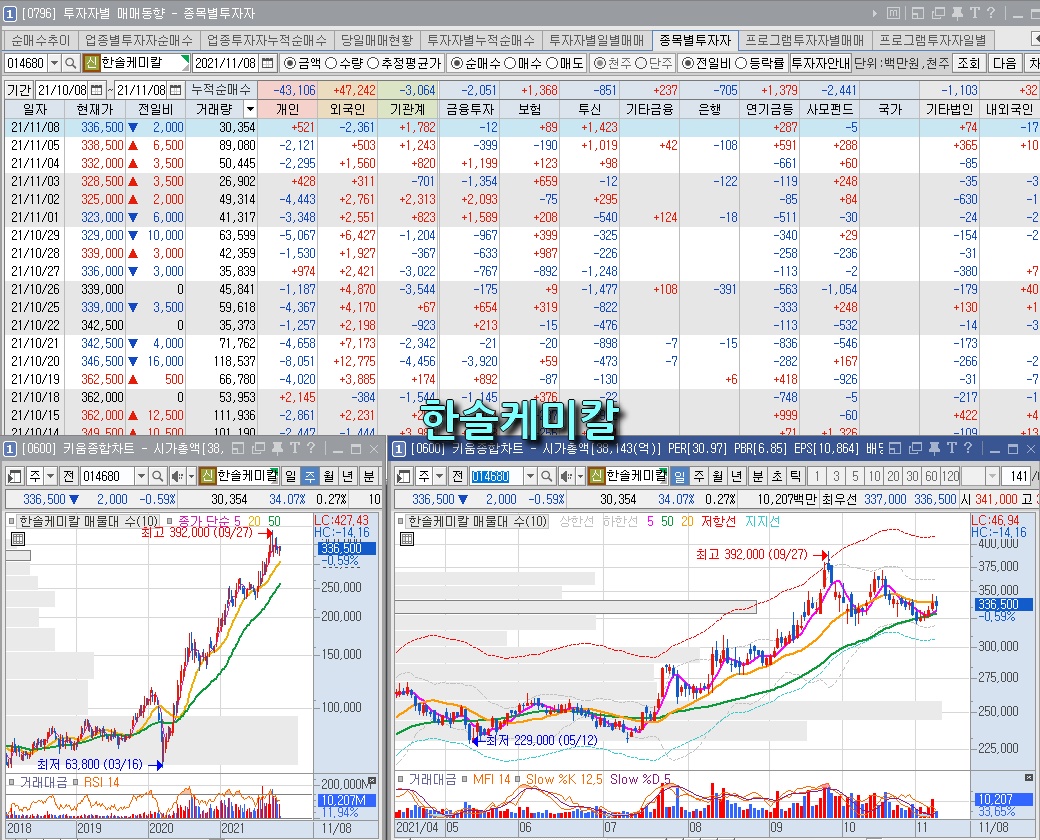Open 투자자안내 button
The height and width of the screenshot is (840, 1040).
click(820, 64)
